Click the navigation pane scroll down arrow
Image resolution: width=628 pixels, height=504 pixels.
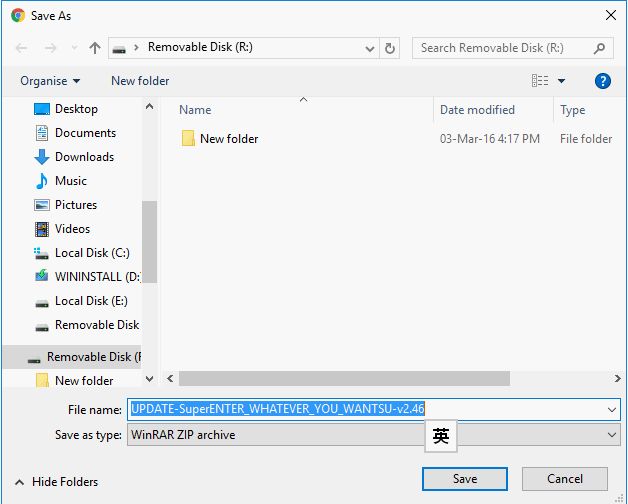(149, 379)
